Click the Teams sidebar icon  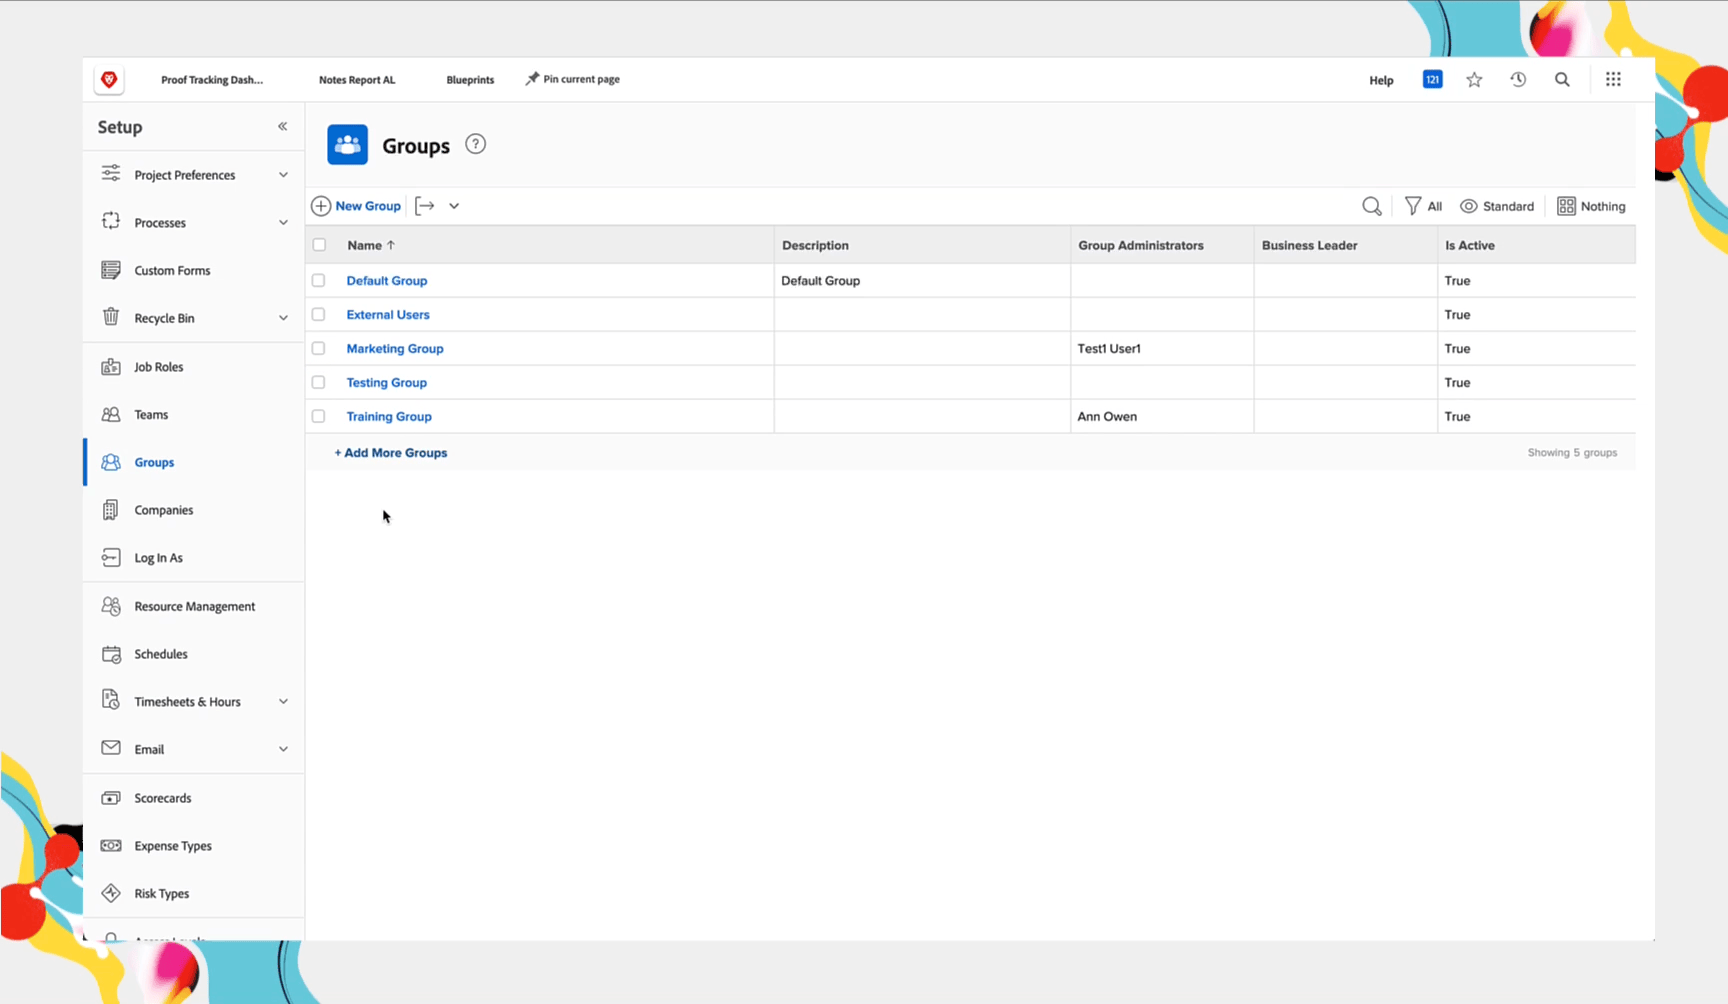pyautogui.click(x=111, y=414)
